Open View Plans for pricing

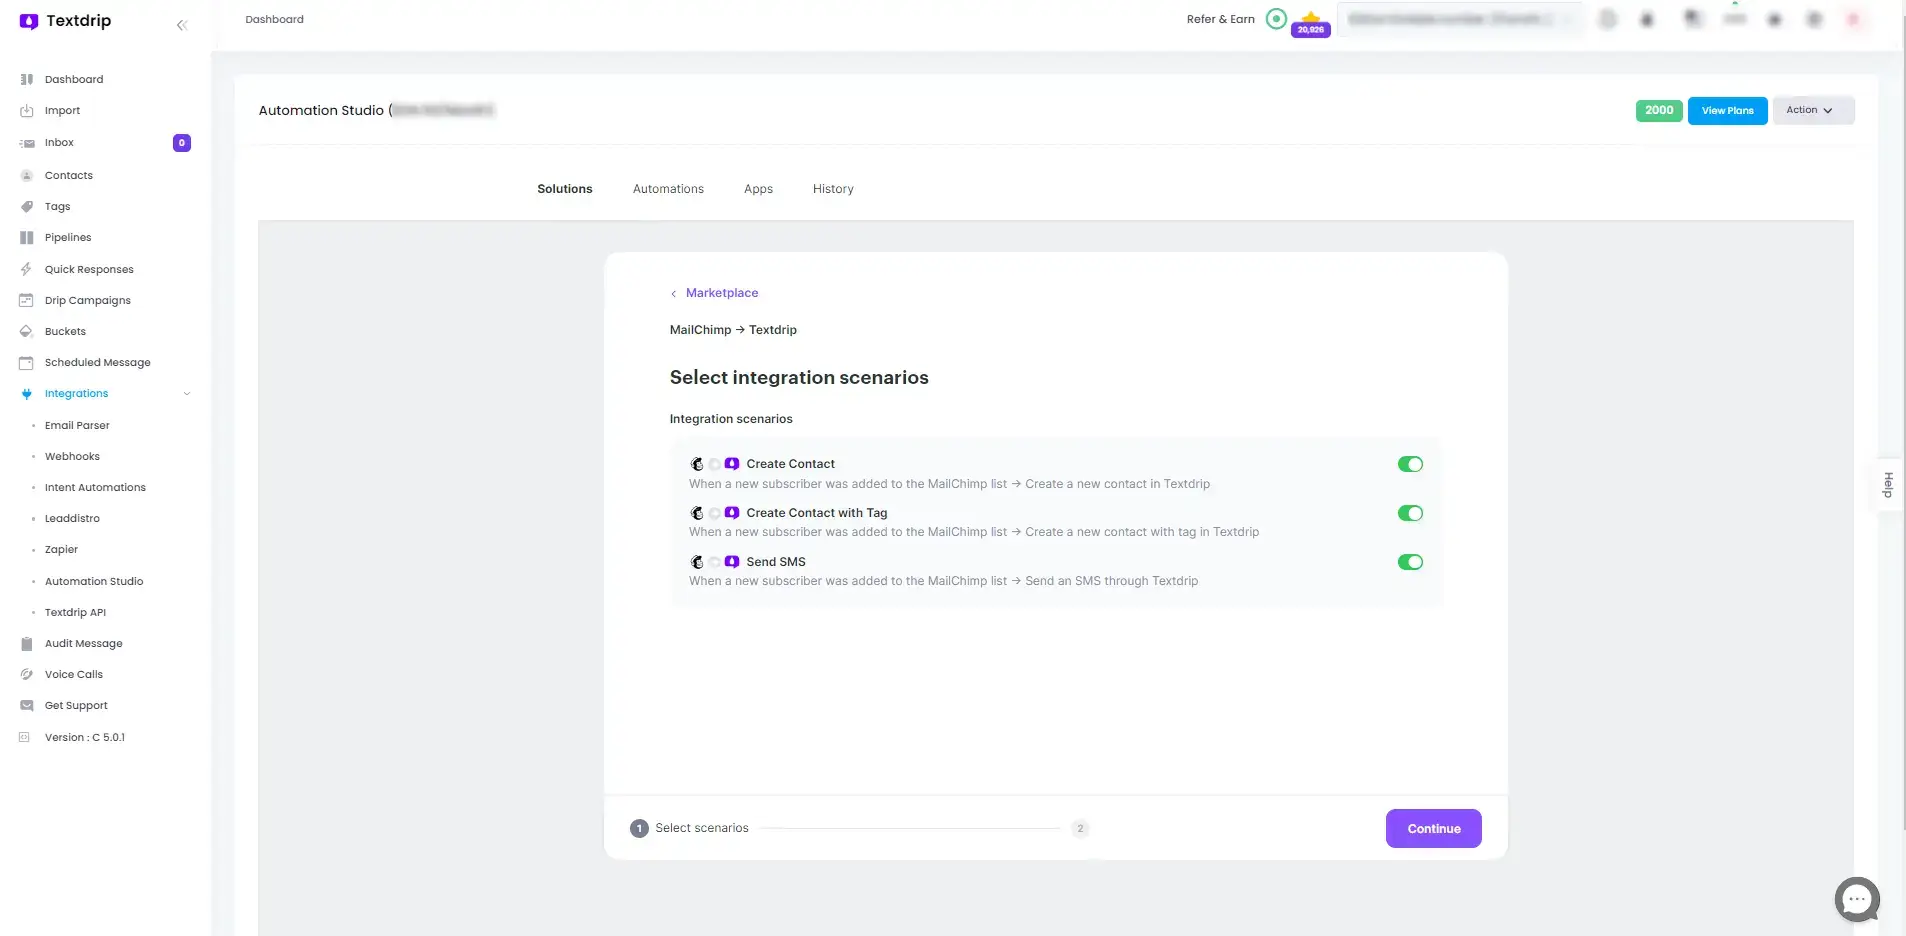(1726, 110)
